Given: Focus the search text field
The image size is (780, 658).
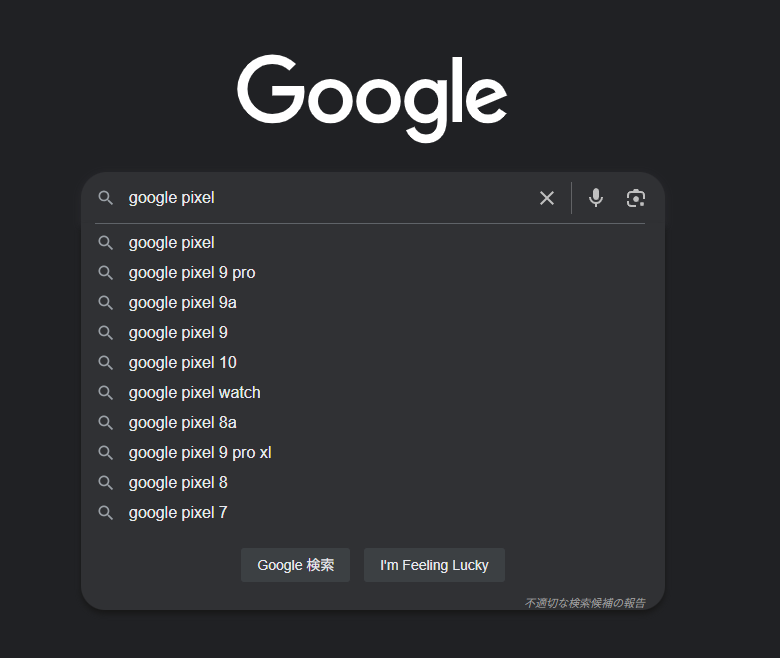Looking at the screenshot, I should 328,198.
